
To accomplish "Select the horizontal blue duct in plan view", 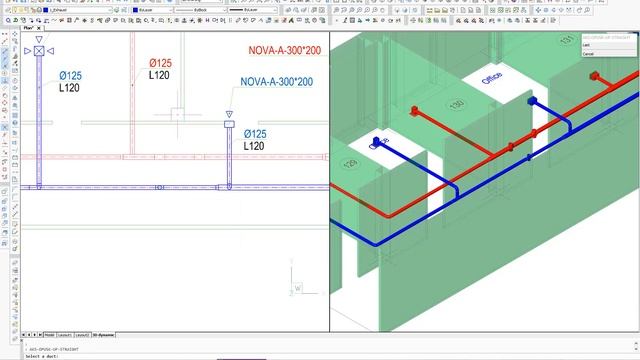I will pyautogui.click(x=175, y=187).
